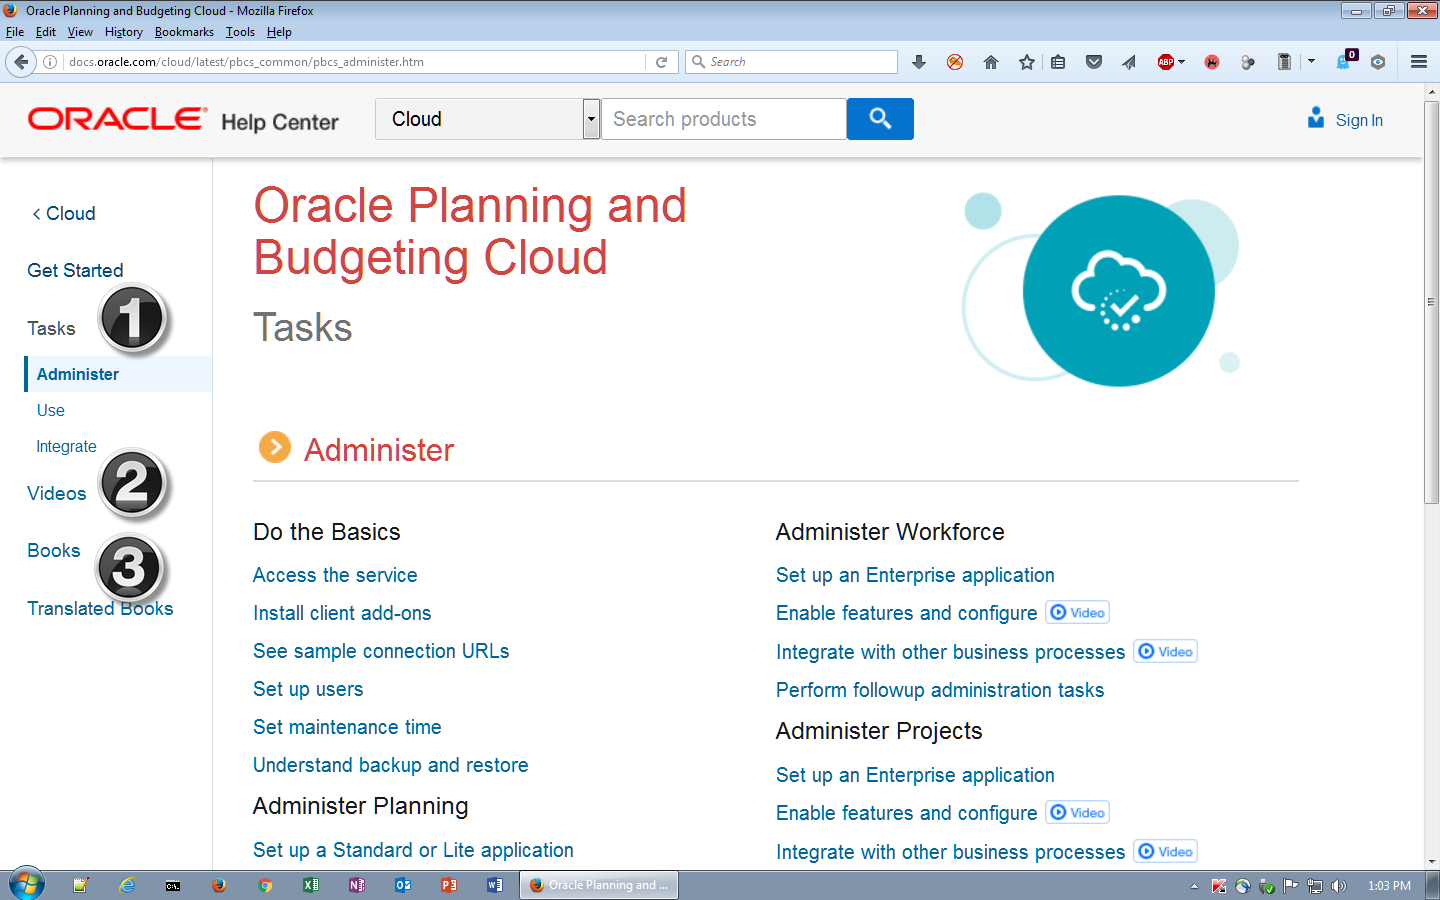Click the URL address bar
Screen dimensions: 1440x900
(x=355, y=62)
